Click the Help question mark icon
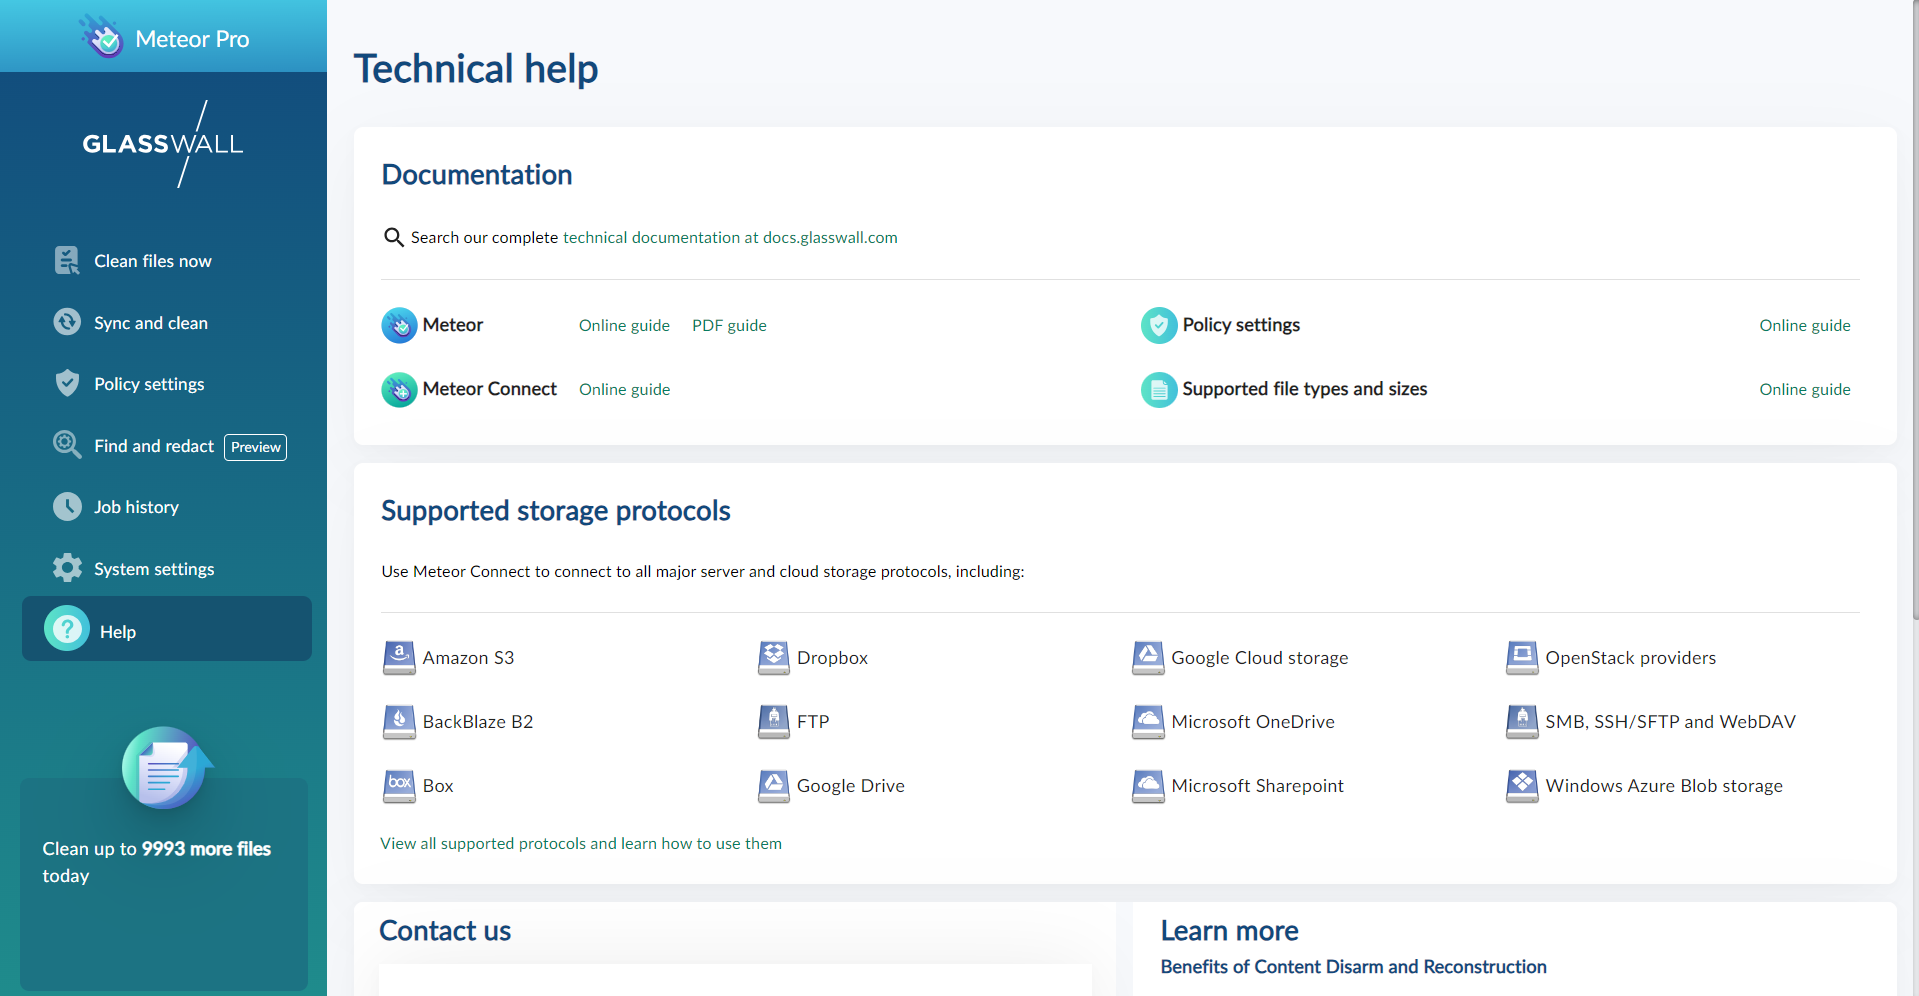The height and width of the screenshot is (996, 1919). pos(67,629)
